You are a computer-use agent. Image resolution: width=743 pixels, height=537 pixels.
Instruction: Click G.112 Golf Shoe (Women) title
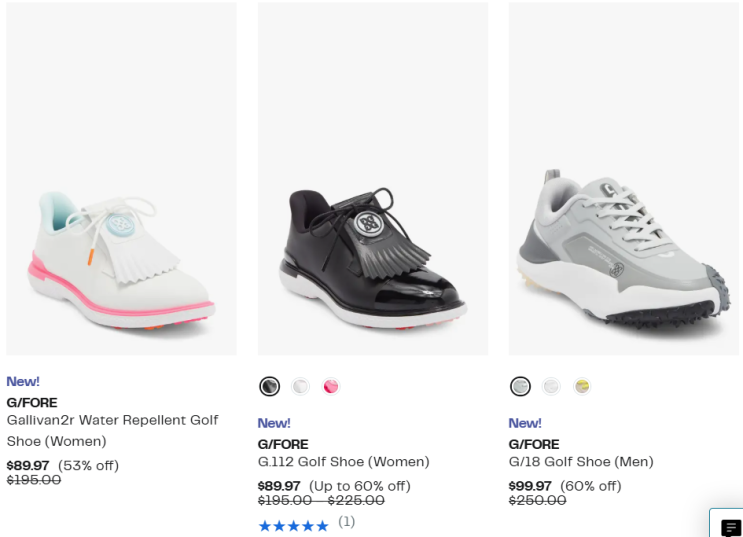tap(343, 462)
